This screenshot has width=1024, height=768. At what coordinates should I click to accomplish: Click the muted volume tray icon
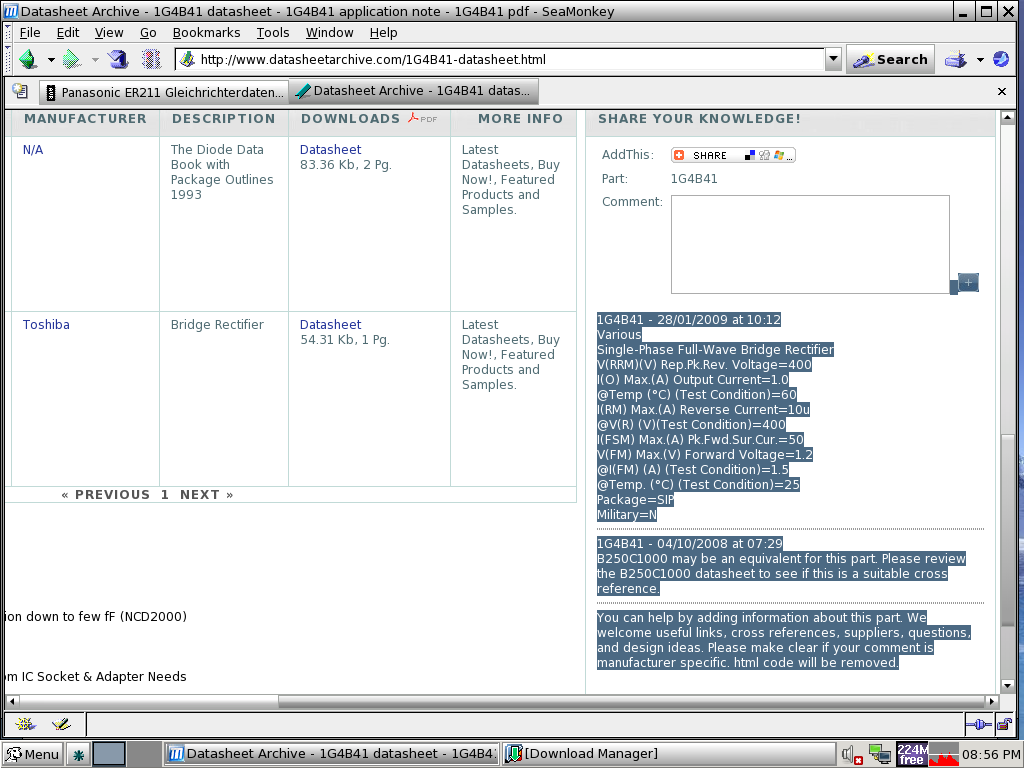click(853, 755)
